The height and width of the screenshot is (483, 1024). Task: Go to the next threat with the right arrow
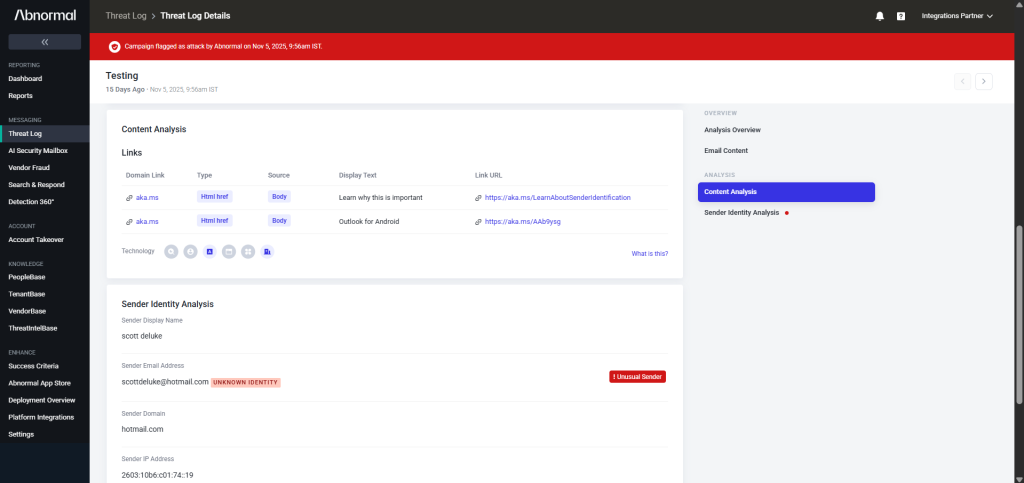click(x=984, y=82)
